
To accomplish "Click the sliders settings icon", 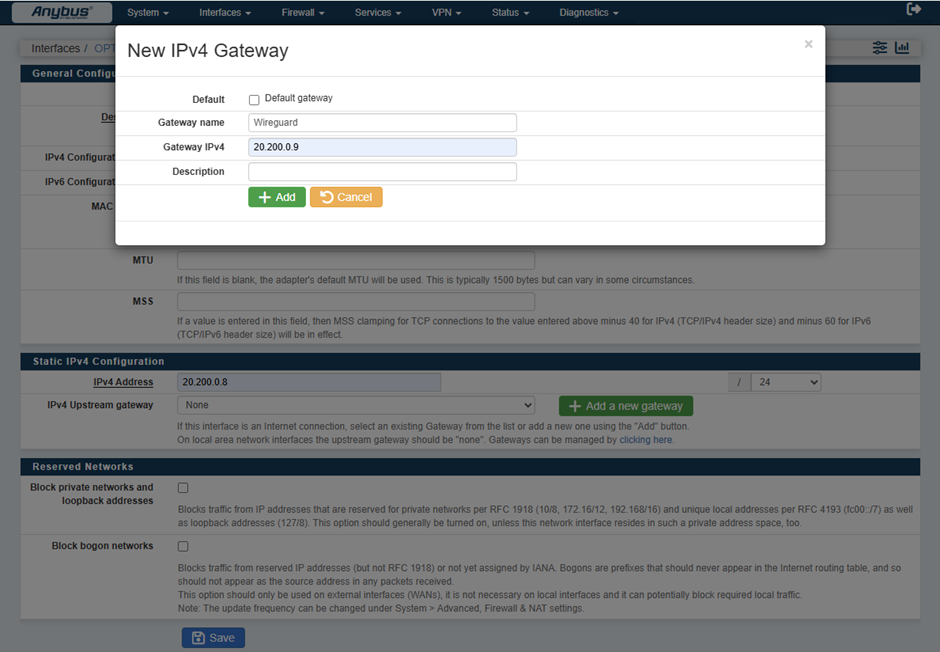I will (x=880, y=48).
